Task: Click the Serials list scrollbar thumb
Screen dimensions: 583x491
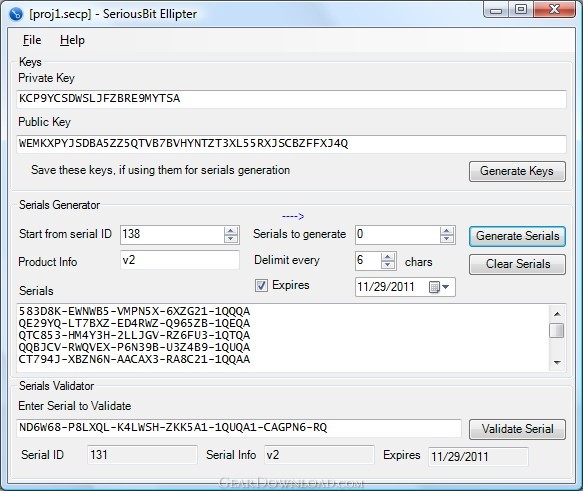Action: (557, 330)
